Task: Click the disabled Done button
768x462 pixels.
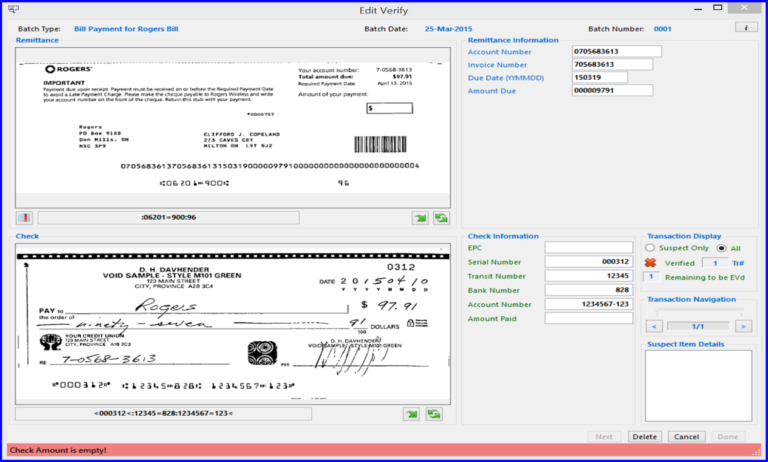Action: [727, 437]
